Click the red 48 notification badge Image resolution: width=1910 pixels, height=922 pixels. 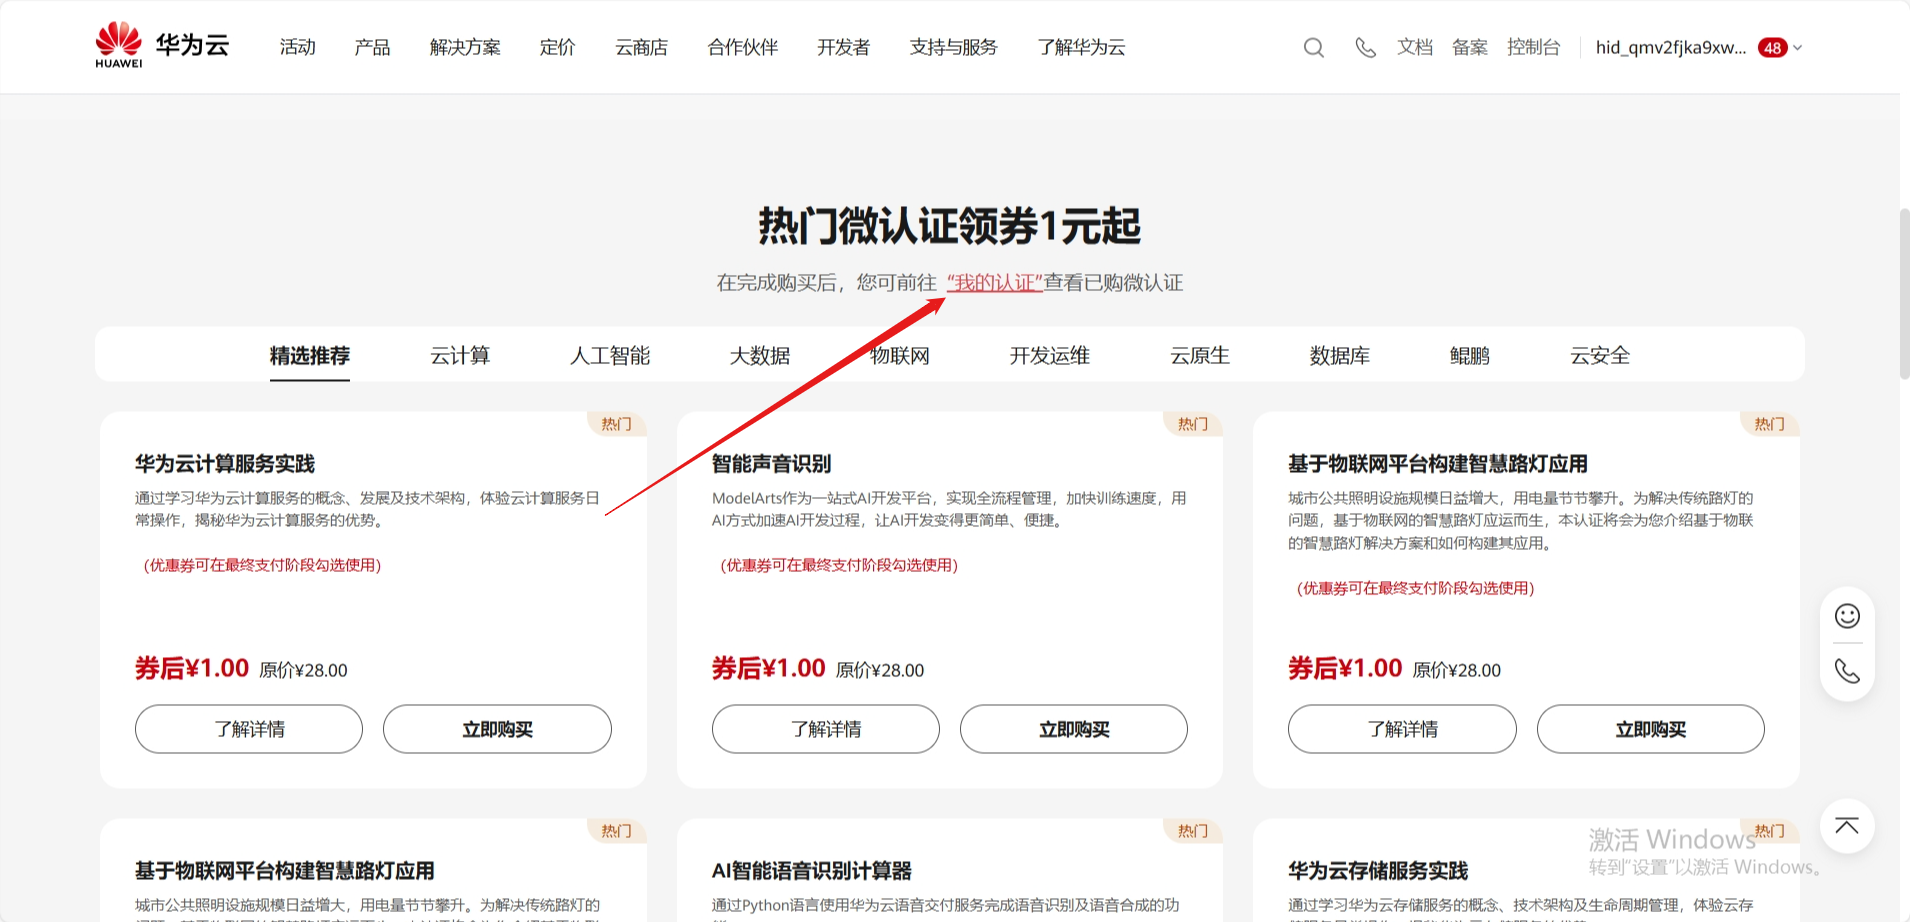(x=1772, y=48)
